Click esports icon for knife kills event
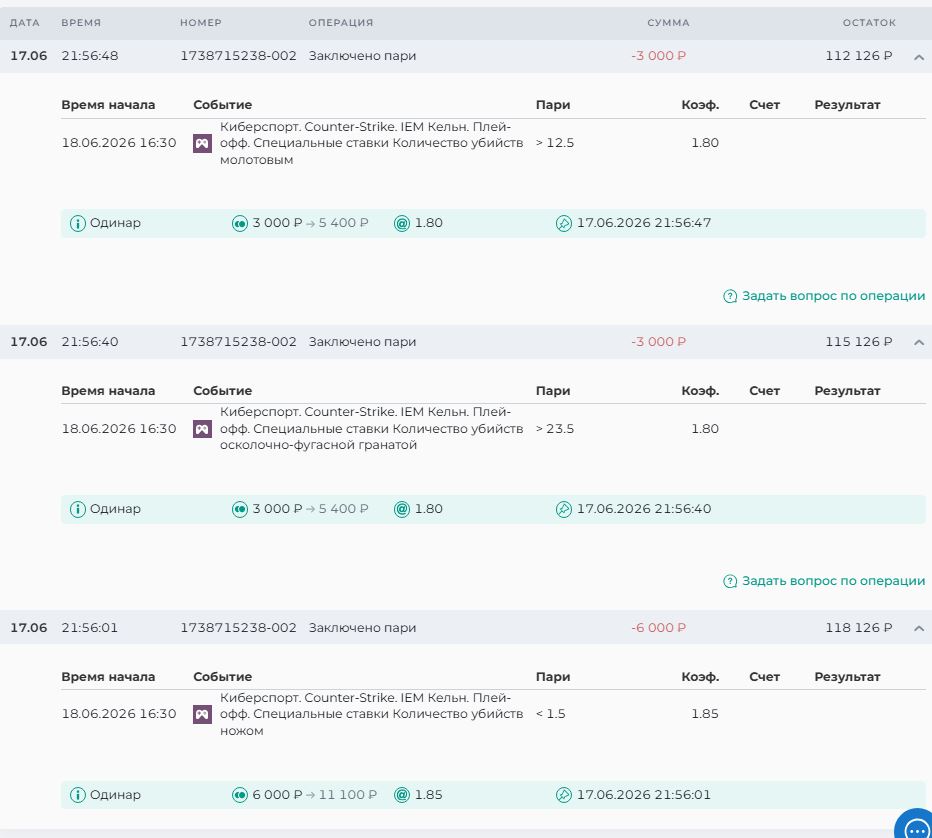The width and height of the screenshot is (932, 838). point(202,714)
